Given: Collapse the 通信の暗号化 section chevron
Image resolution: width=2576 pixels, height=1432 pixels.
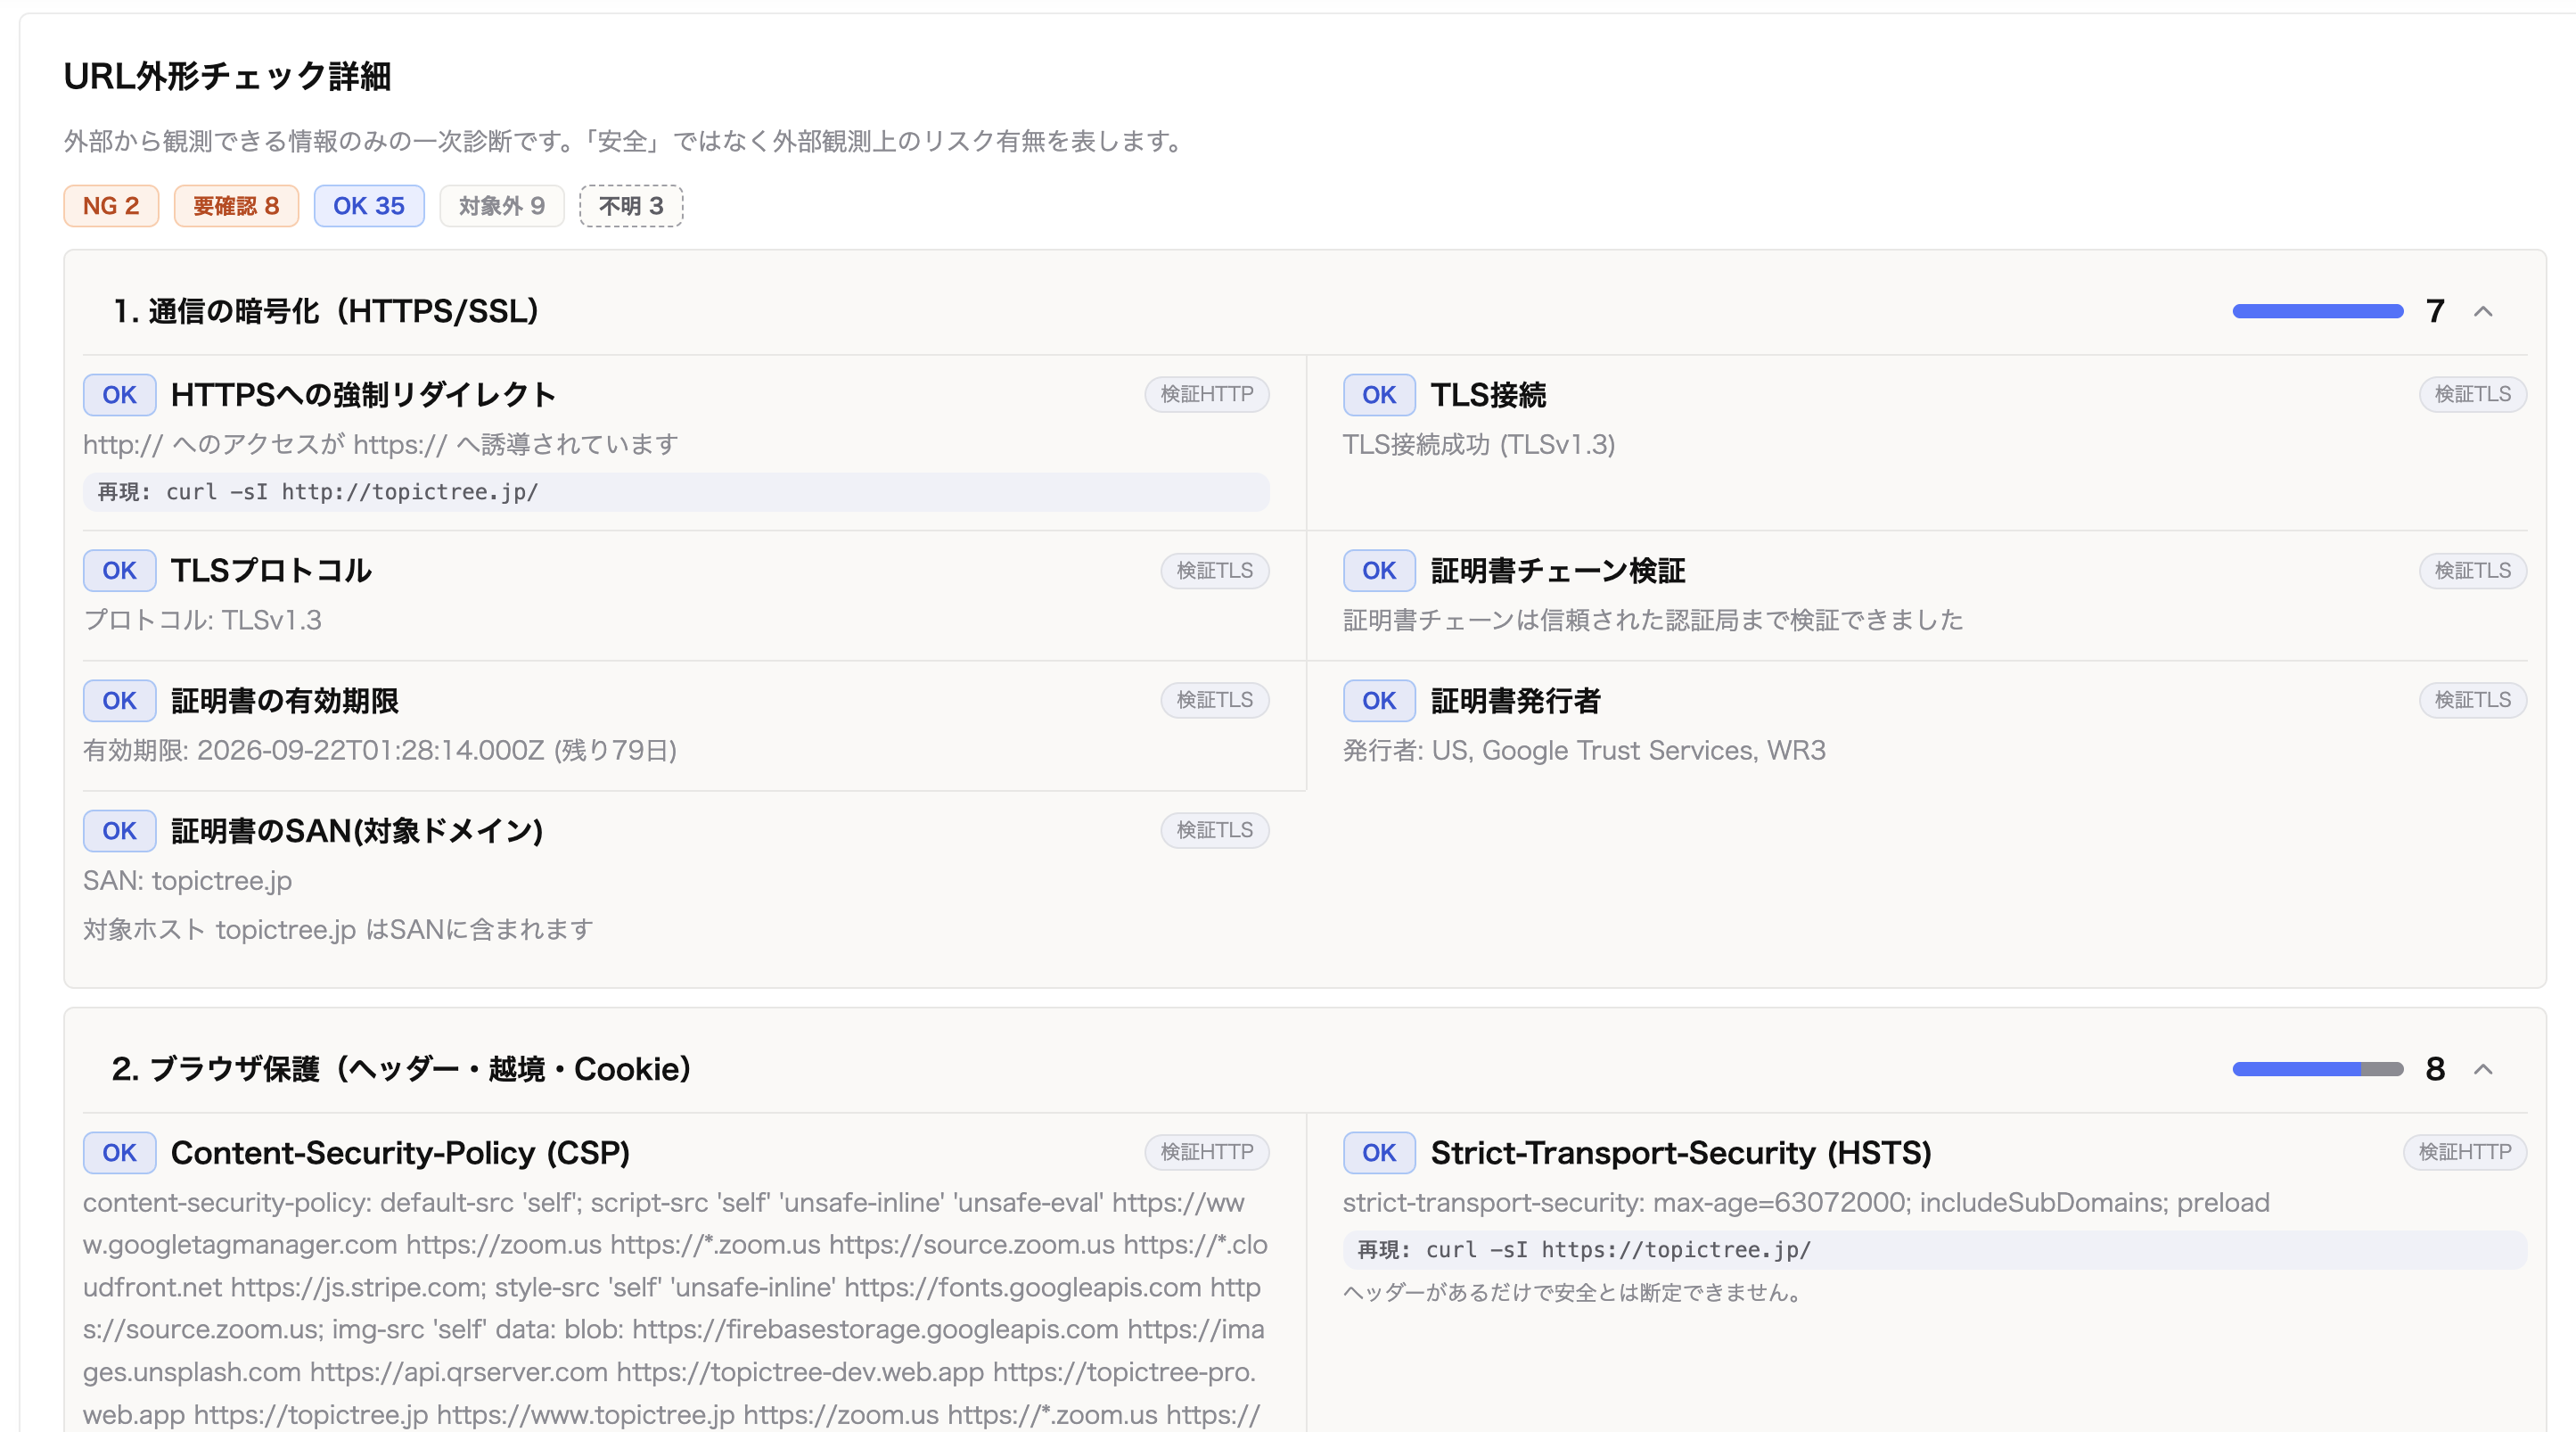Looking at the screenshot, I should 2482,312.
